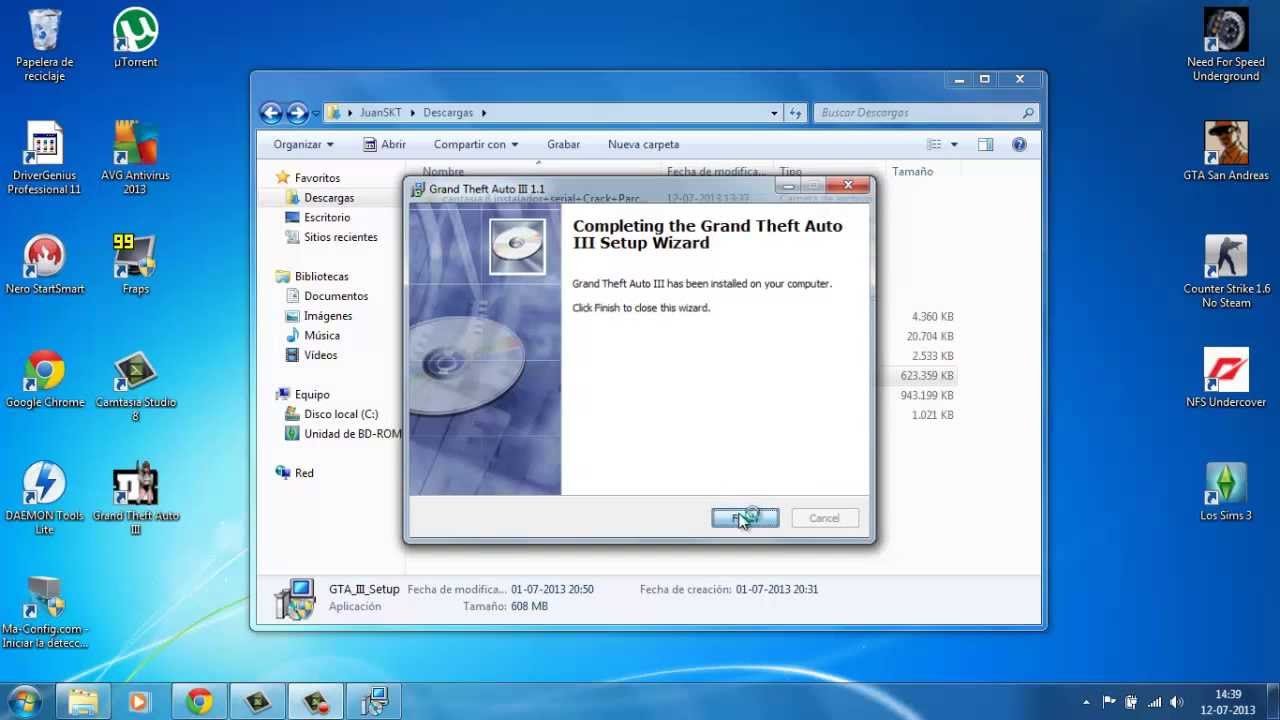This screenshot has width=1280, height=720.
Task: Open the Ma-Config.com desktop shortcut
Action: pos(45,612)
